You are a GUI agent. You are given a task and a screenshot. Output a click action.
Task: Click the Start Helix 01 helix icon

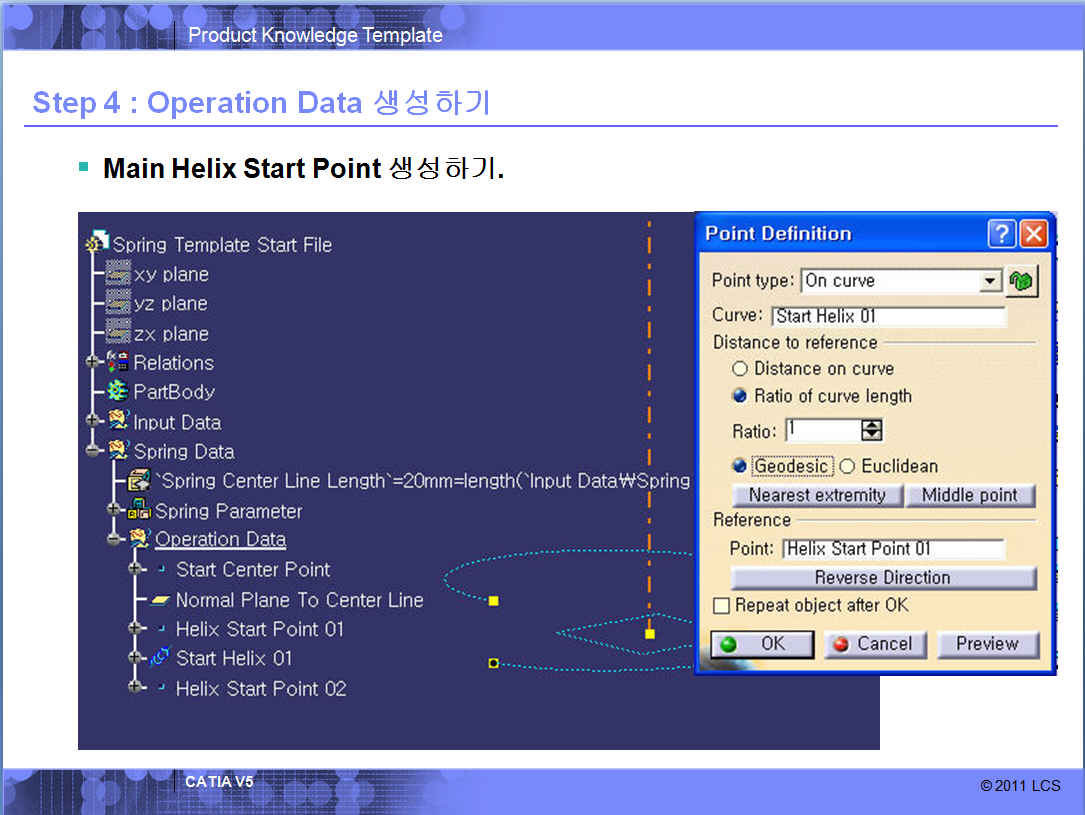click(x=160, y=658)
